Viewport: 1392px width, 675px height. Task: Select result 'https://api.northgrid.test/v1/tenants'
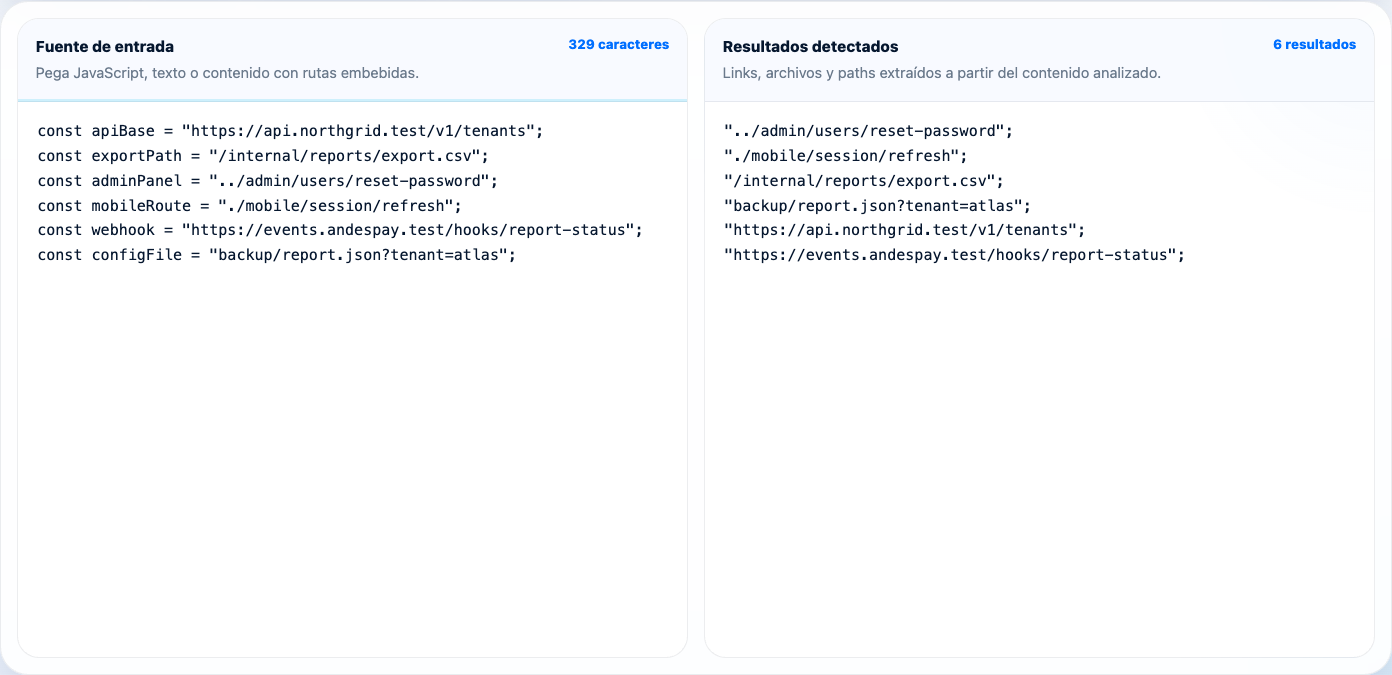904,230
